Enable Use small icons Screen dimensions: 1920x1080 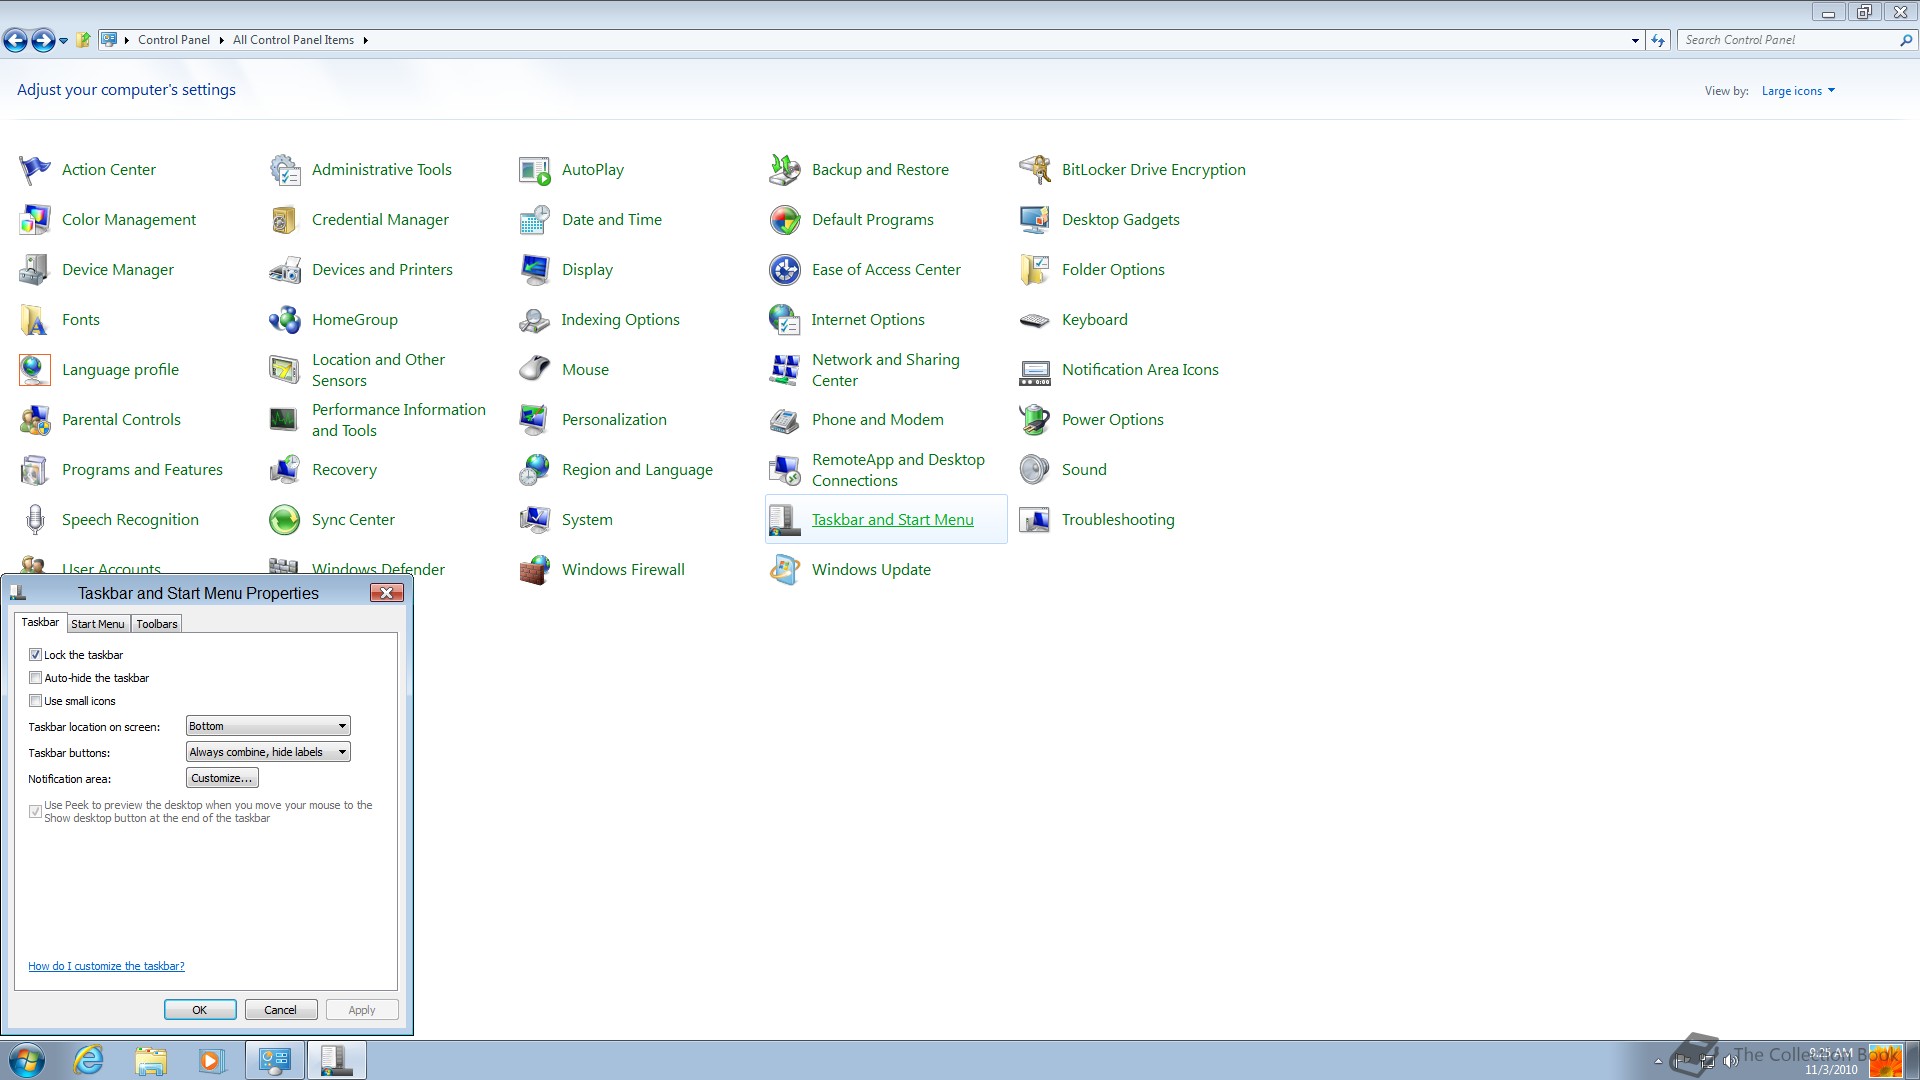(36, 700)
